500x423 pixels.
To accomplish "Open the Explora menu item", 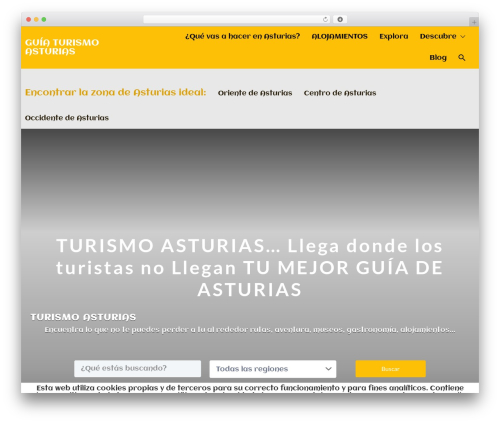I will click(394, 36).
